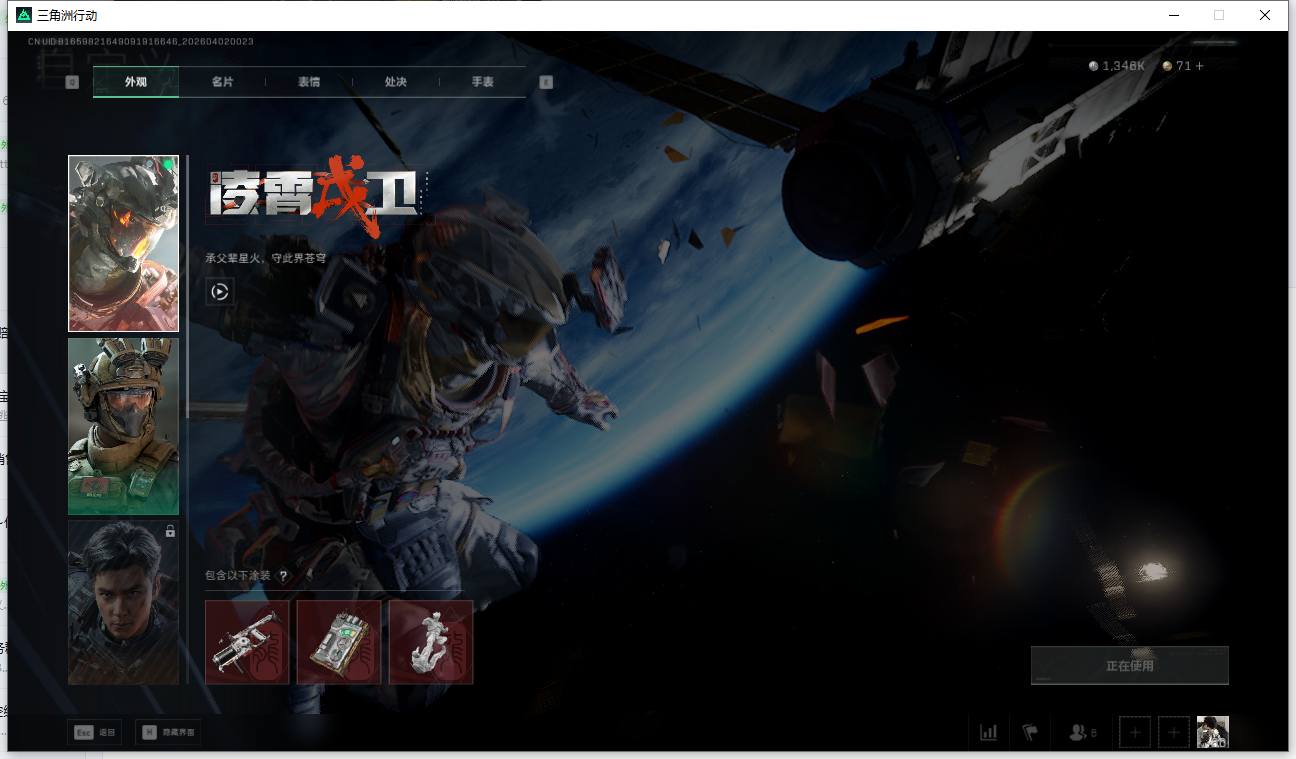Click the 正在使用 button
1296x759 pixels.
coord(1129,665)
